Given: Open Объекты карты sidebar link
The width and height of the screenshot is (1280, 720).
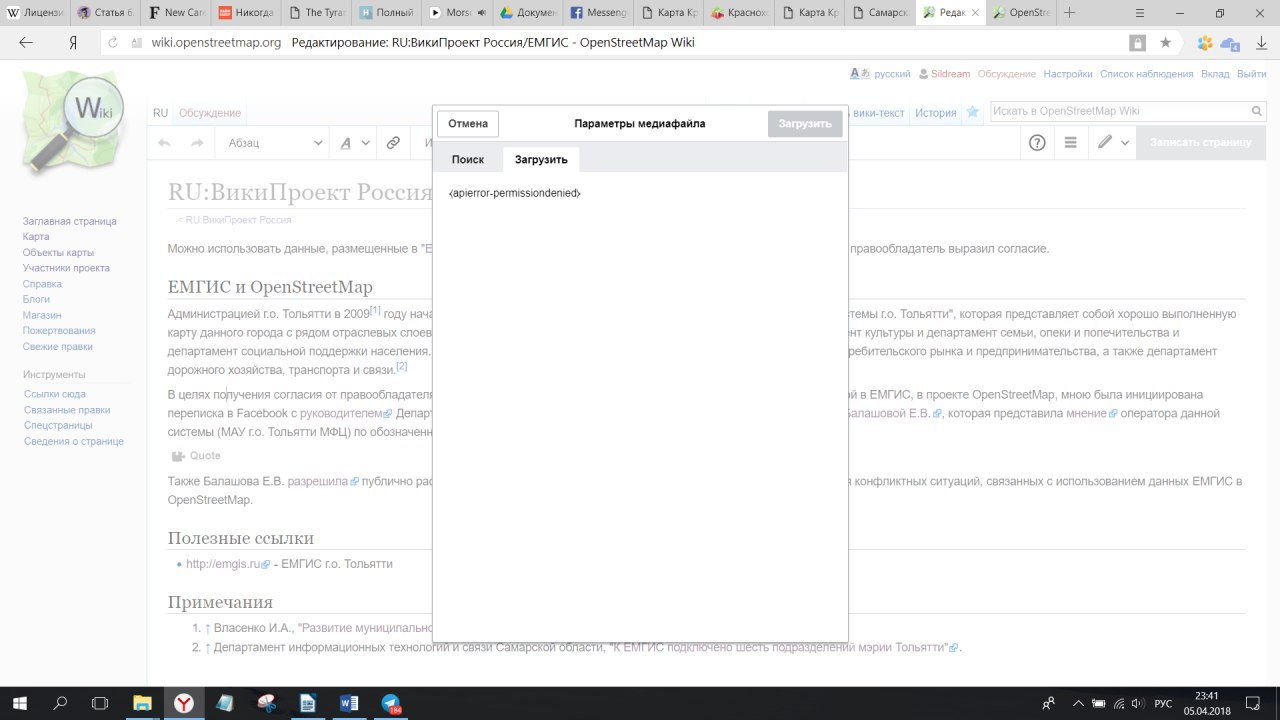Looking at the screenshot, I should [59, 253].
